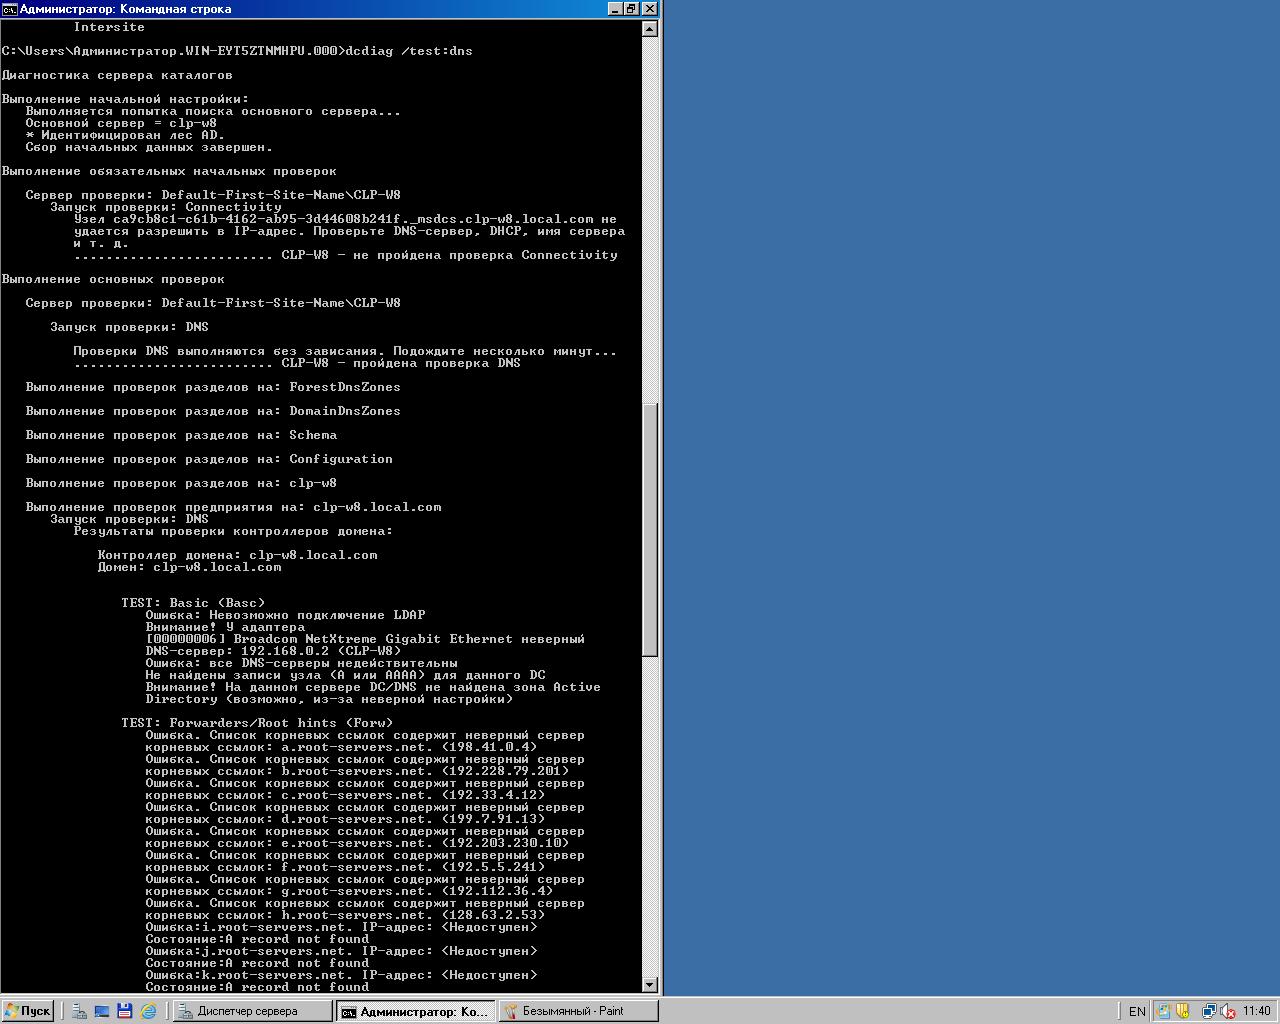
Task: Click d.root-servers.net (199.7.91.13) line
Action: [x=345, y=819]
